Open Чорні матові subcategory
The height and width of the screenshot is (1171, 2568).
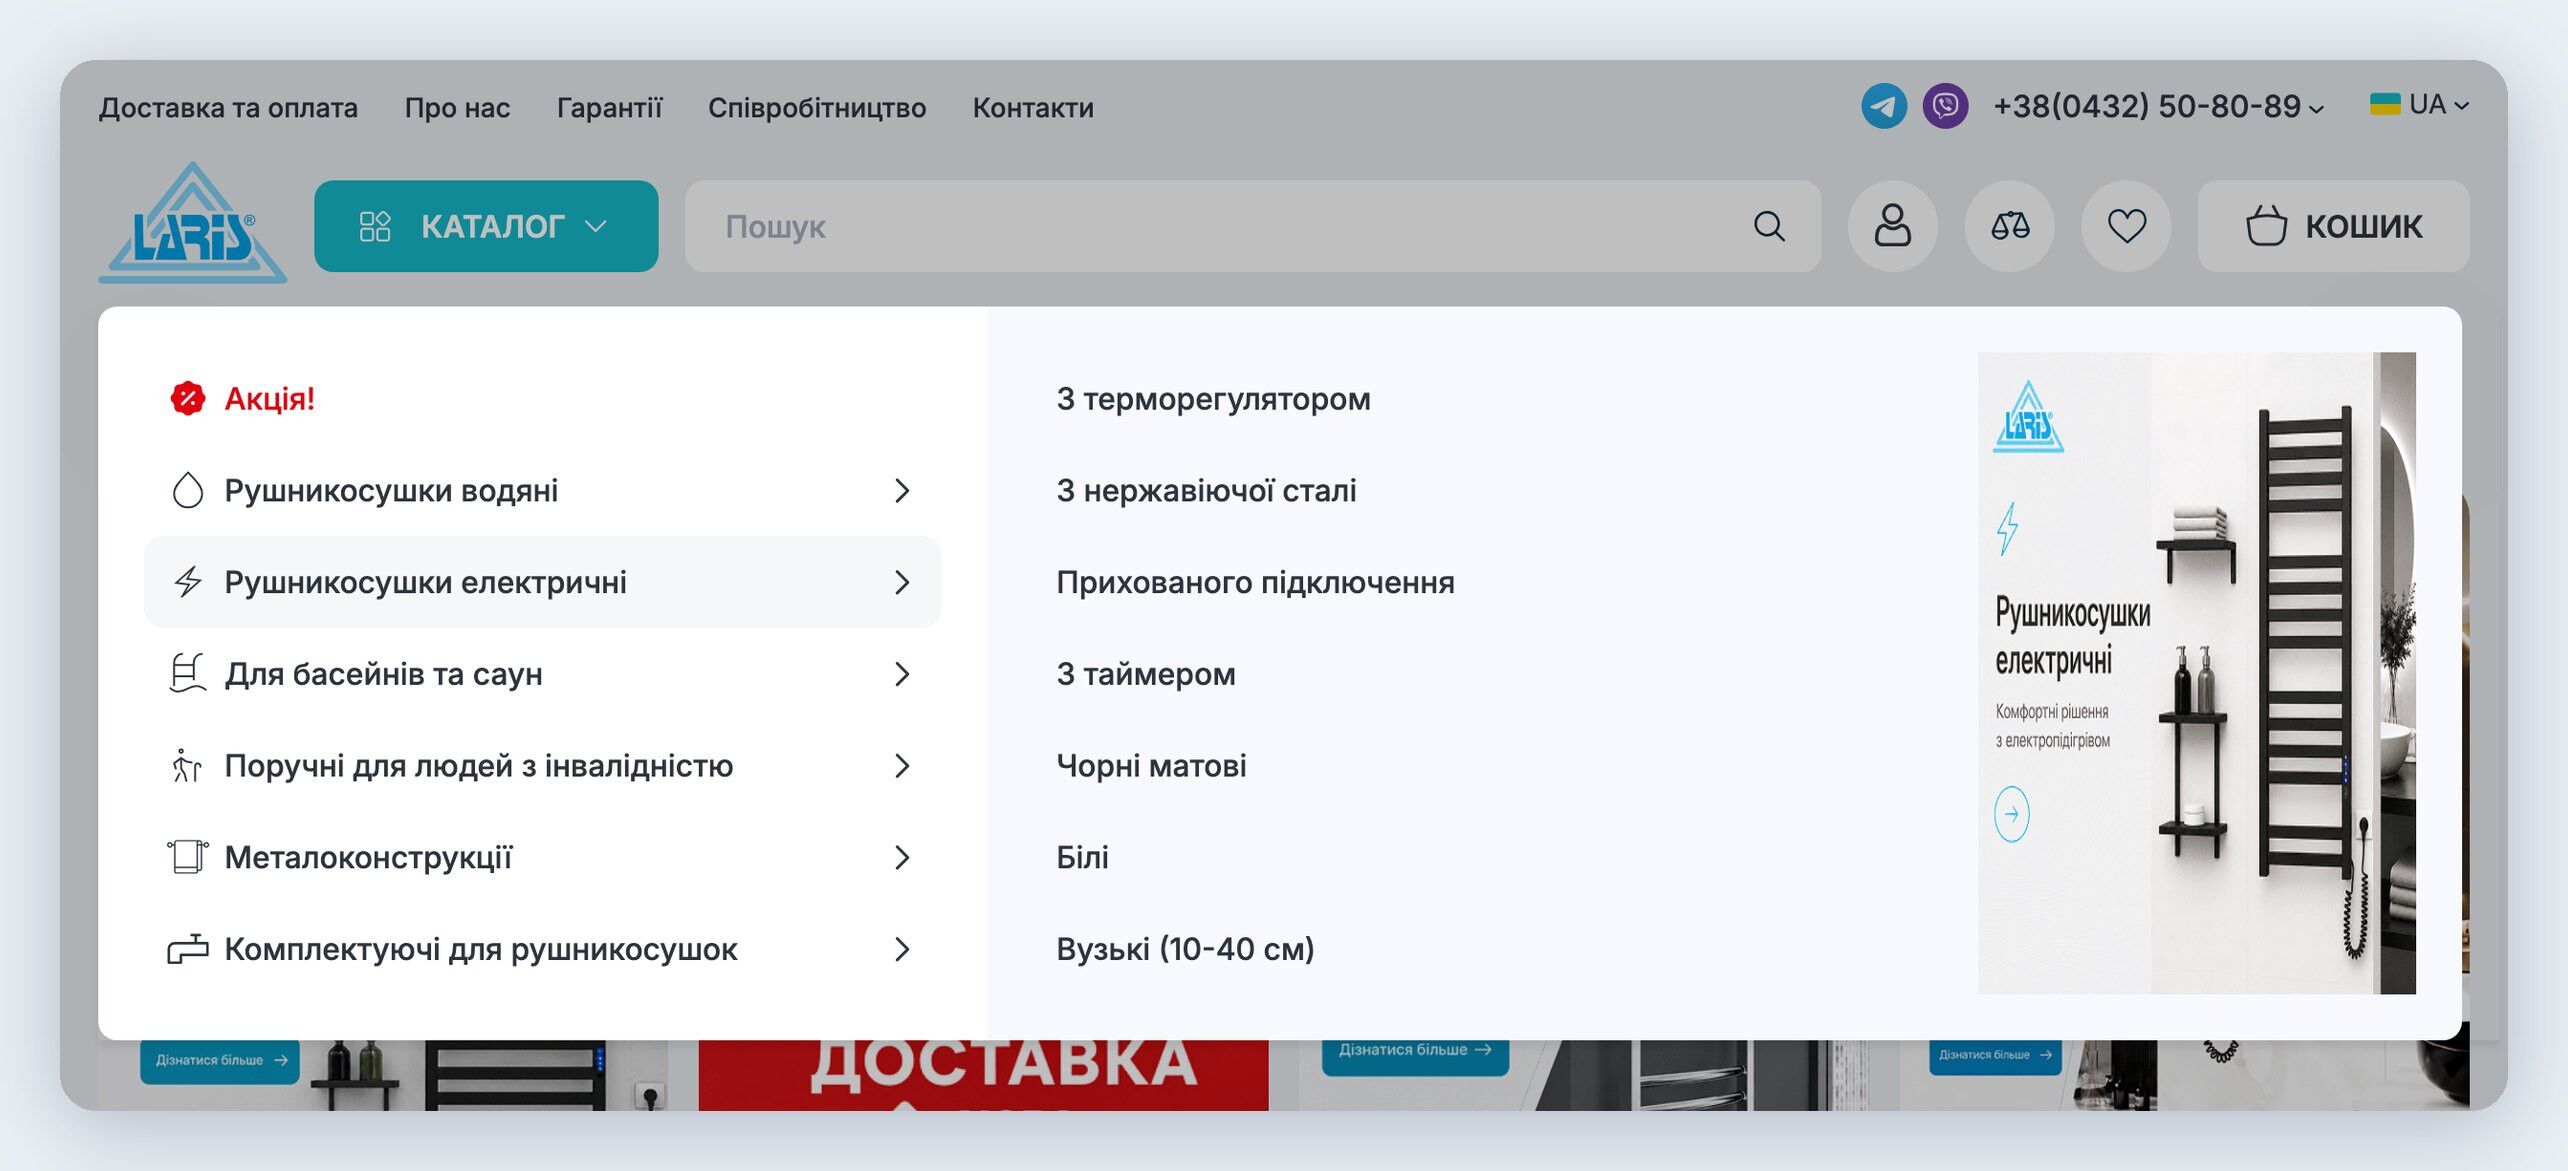pyautogui.click(x=1151, y=766)
